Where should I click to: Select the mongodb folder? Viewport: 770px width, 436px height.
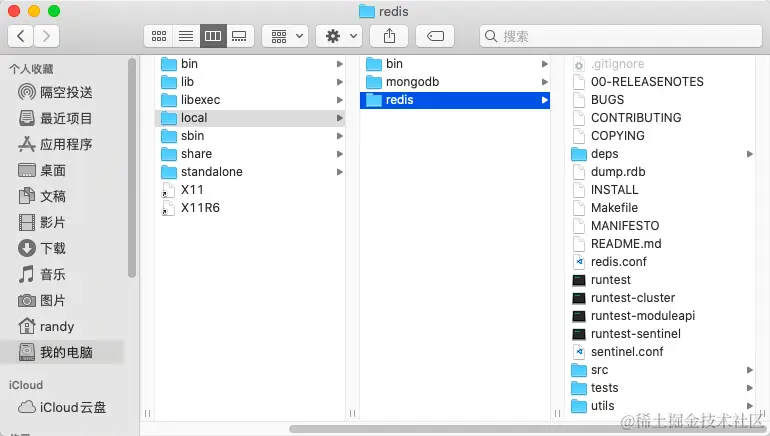tap(455, 82)
